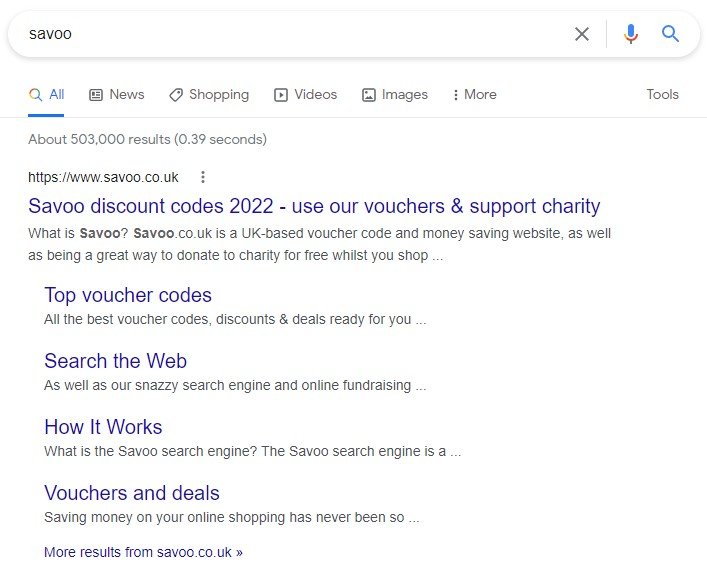
Task: Click the News tab newspaper icon
Action: coord(96,95)
